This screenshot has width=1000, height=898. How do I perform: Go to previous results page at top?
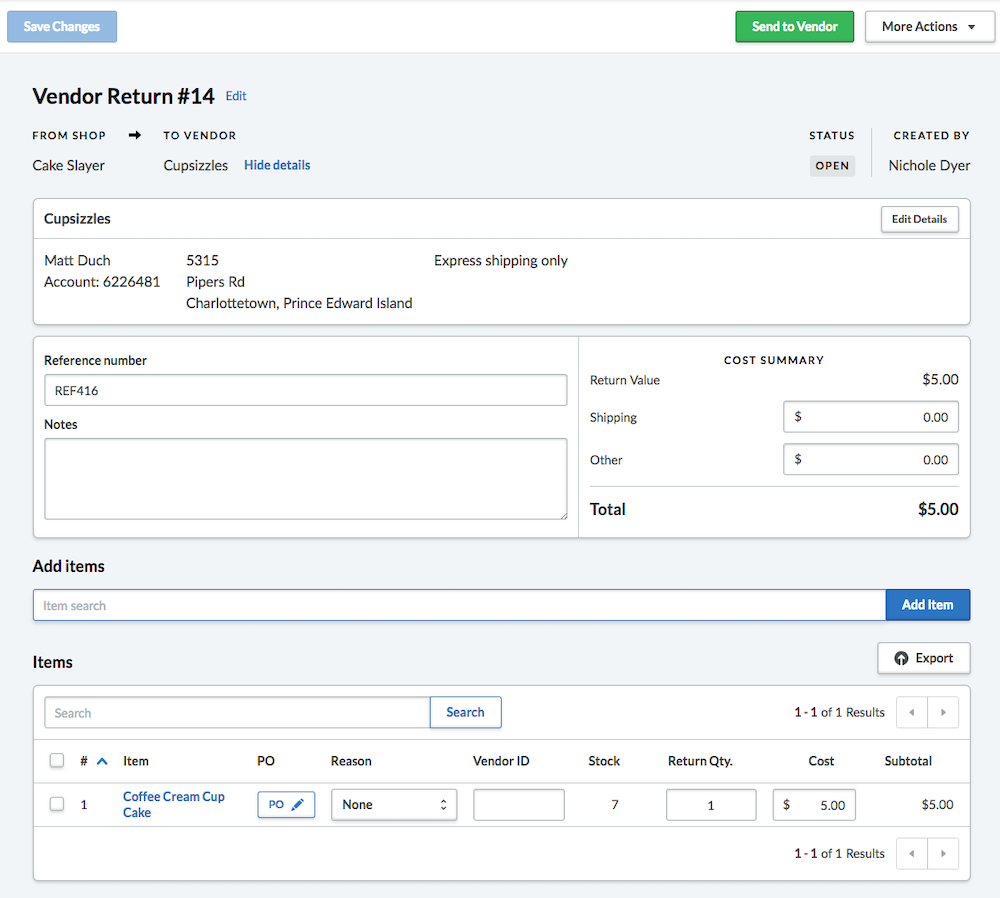coord(912,712)
